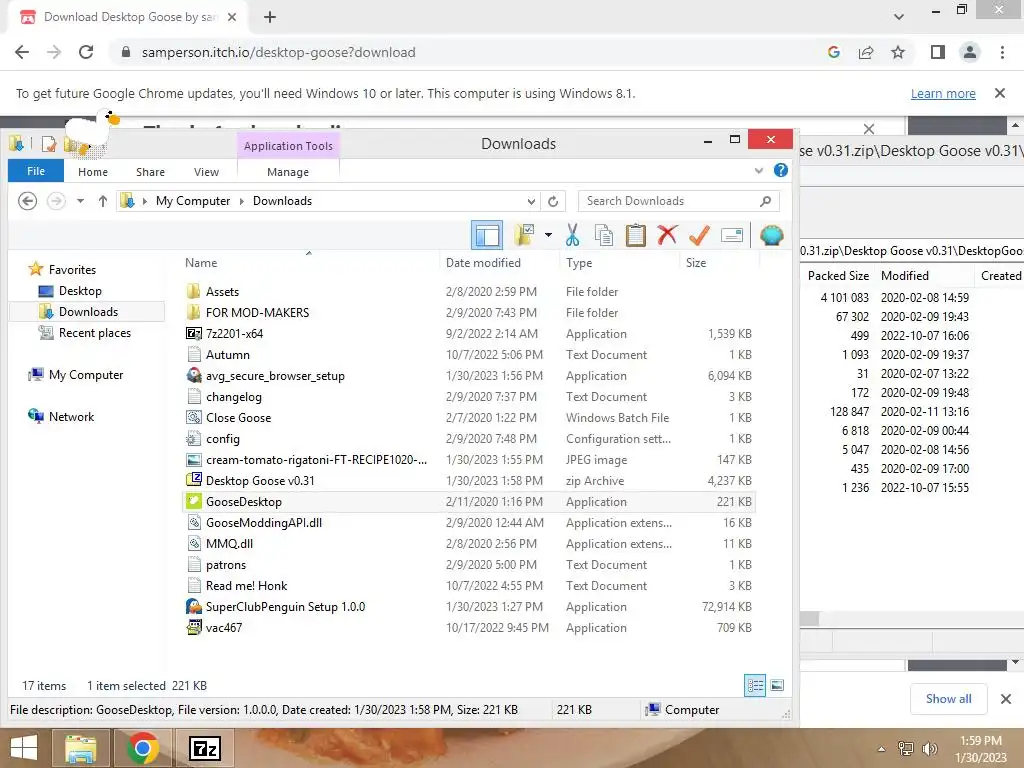Image resolution: width=1024 pixels, height=768 pixels.
Task: Sort files by the Name column
Action: (x=200, y=263)
